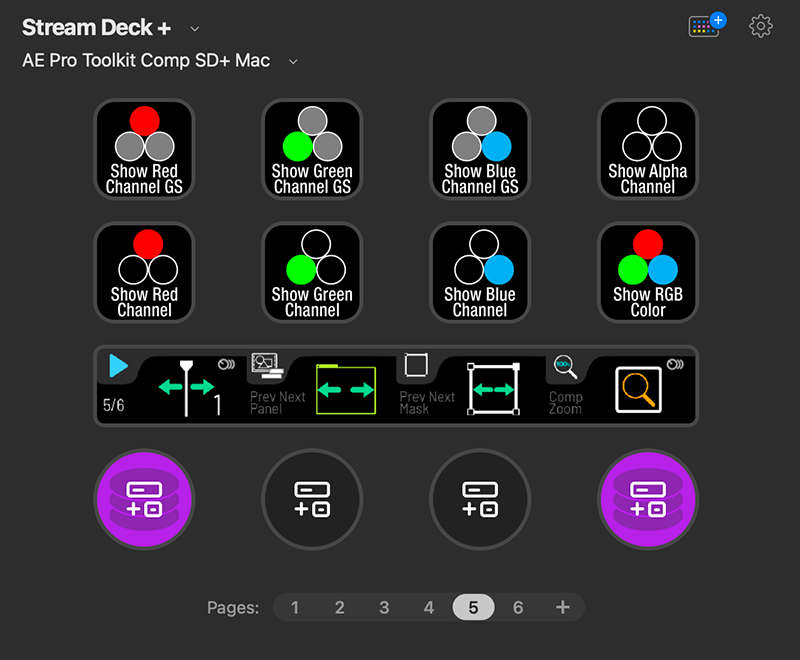Open preferences with the gear icon
Viewport: 800px width, 660px height.
[x=761, y=26]
